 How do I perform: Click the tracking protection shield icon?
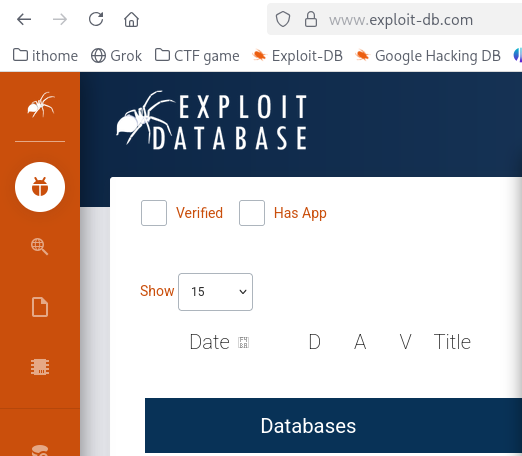coord(283,19)
